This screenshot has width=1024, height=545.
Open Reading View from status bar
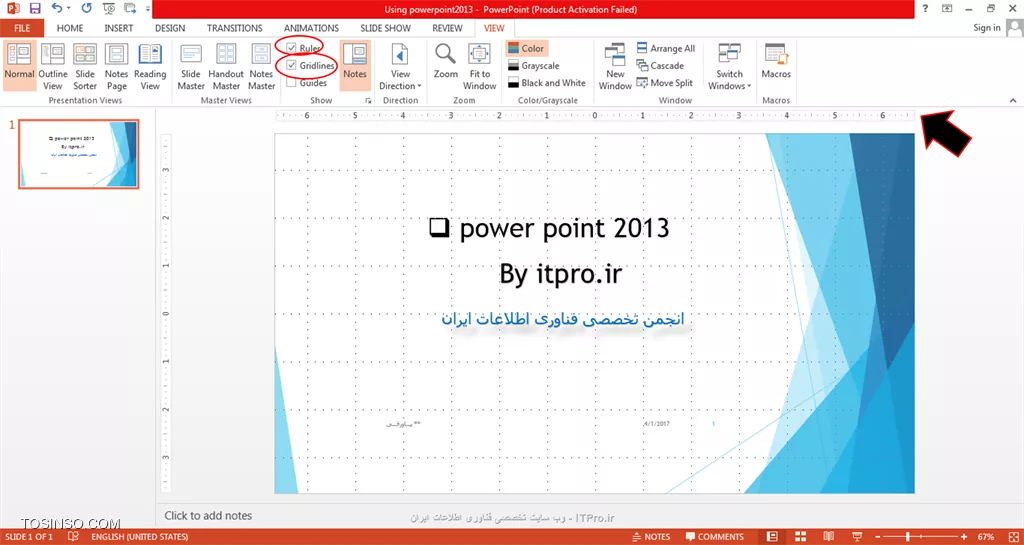(828, 537)
